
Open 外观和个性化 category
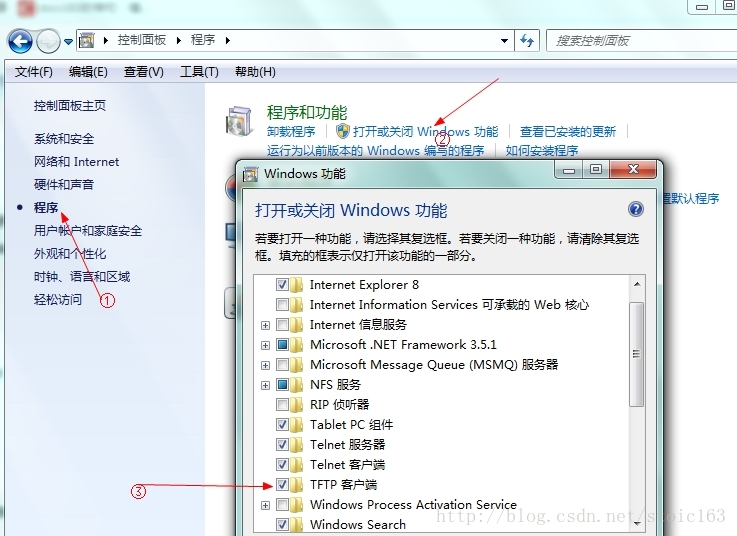click(70, 253)
